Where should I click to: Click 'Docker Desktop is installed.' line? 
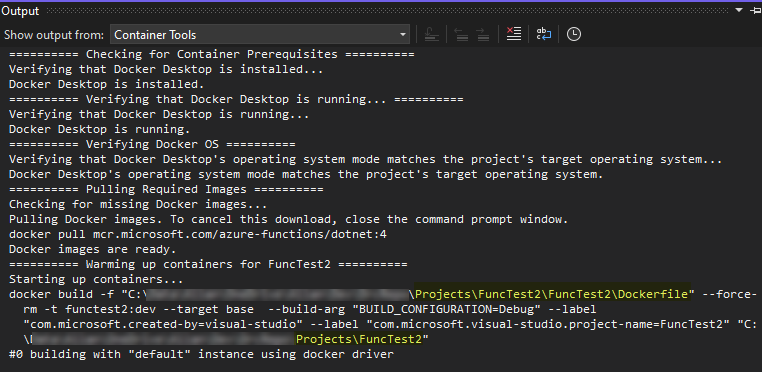(107, 84)
